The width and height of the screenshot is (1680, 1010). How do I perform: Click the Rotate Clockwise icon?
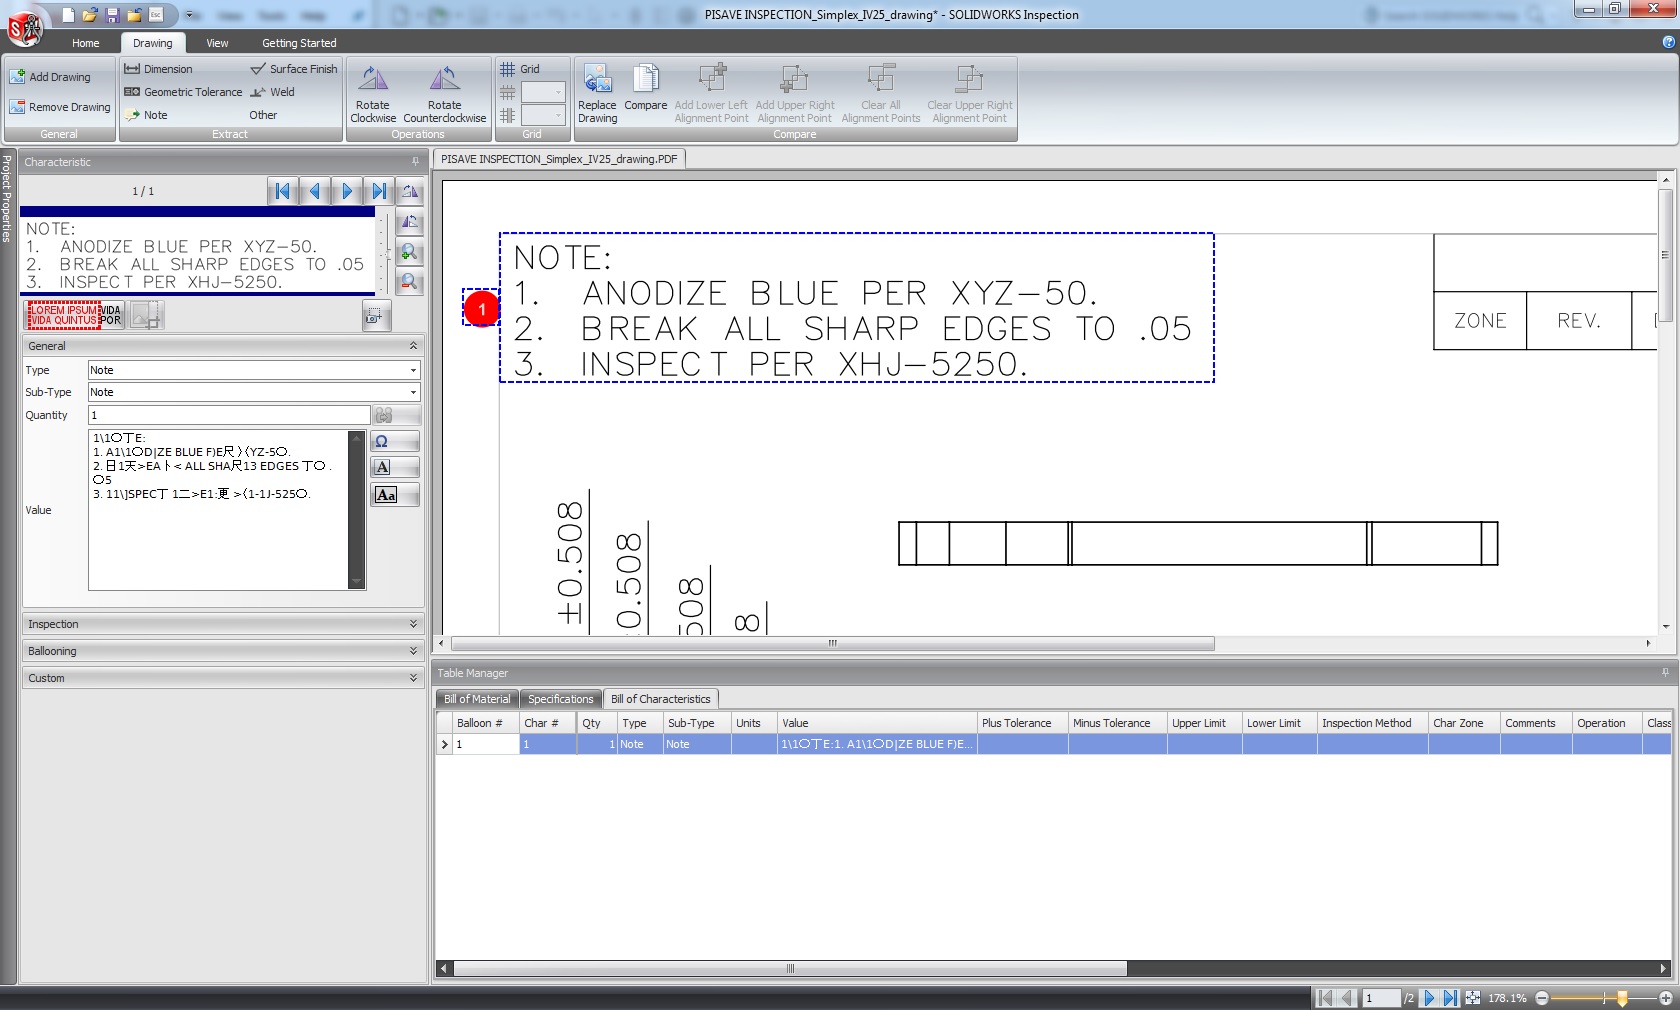[373, 81]
